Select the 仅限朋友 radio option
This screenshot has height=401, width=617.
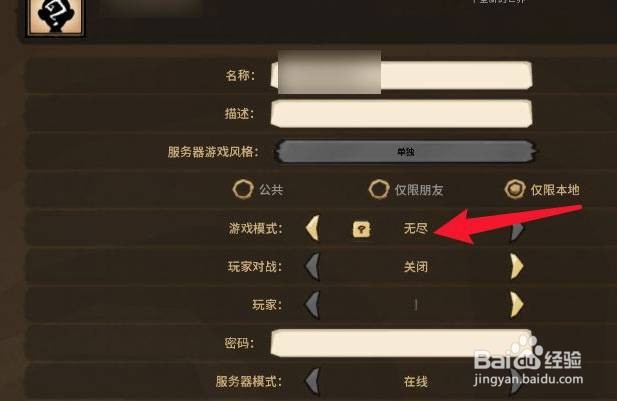tap(379, 189)
